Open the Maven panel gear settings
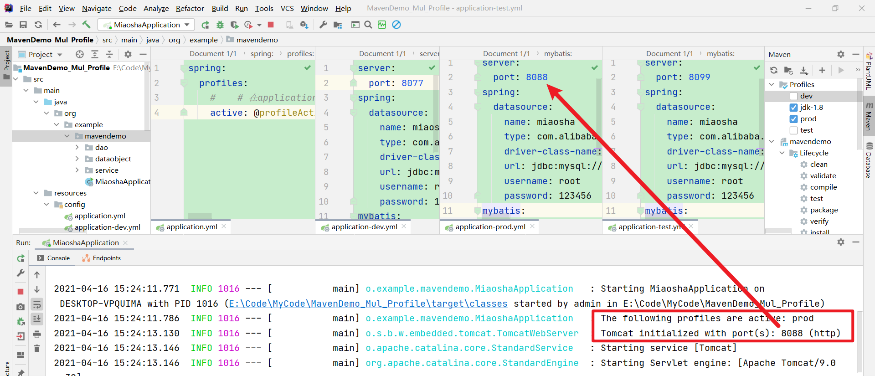This screenshot has height=376, width=875. click(x=841, y=54)
